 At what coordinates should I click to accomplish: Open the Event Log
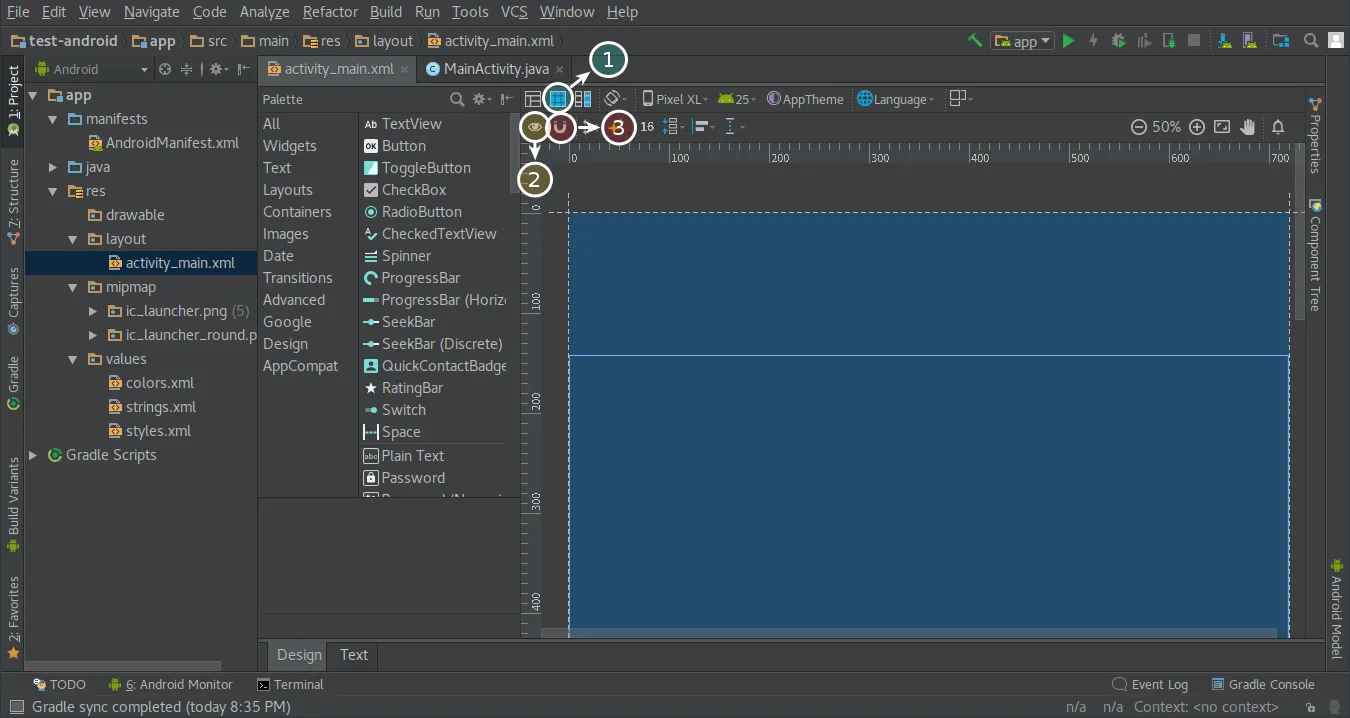point(1158,684)
